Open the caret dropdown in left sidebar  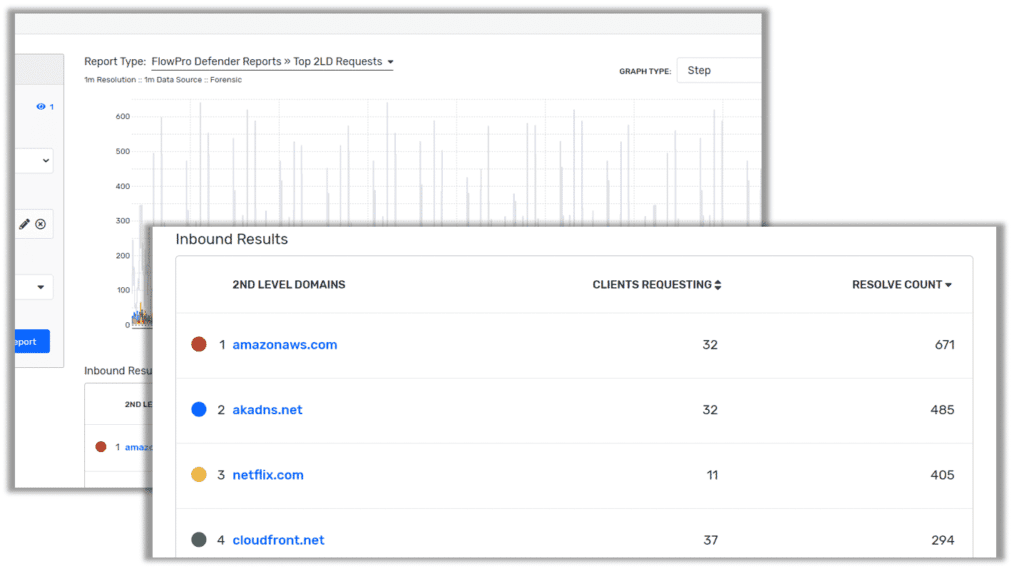click(40, 287)
